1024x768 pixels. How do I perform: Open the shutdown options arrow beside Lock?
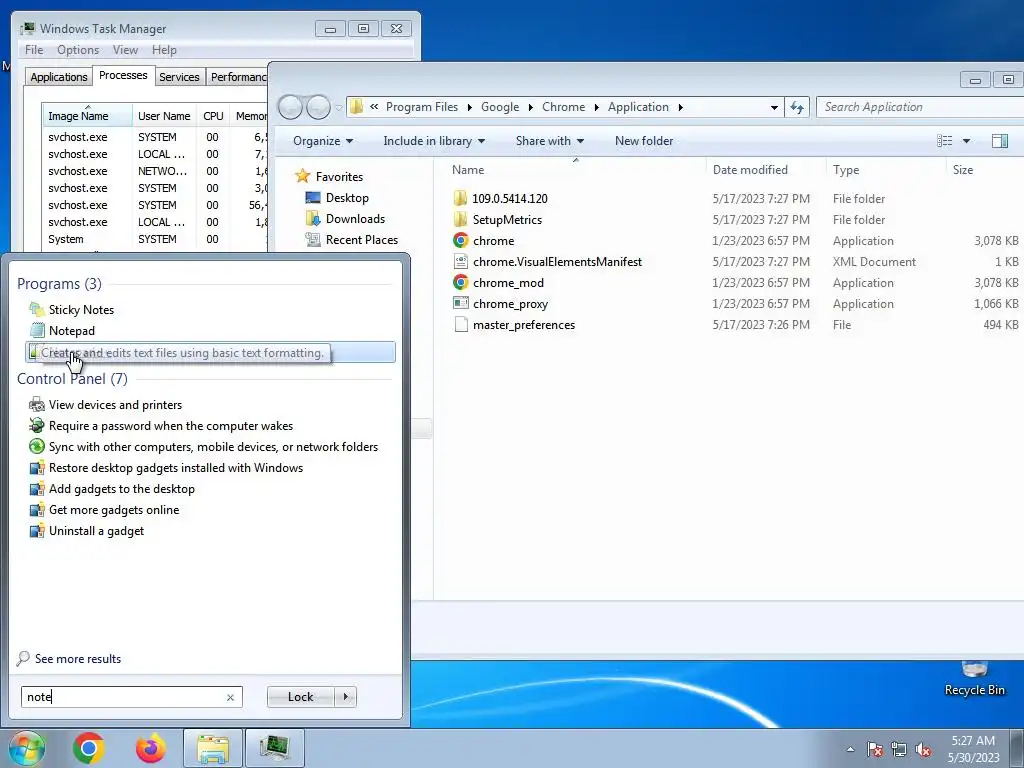coord(345,697)
